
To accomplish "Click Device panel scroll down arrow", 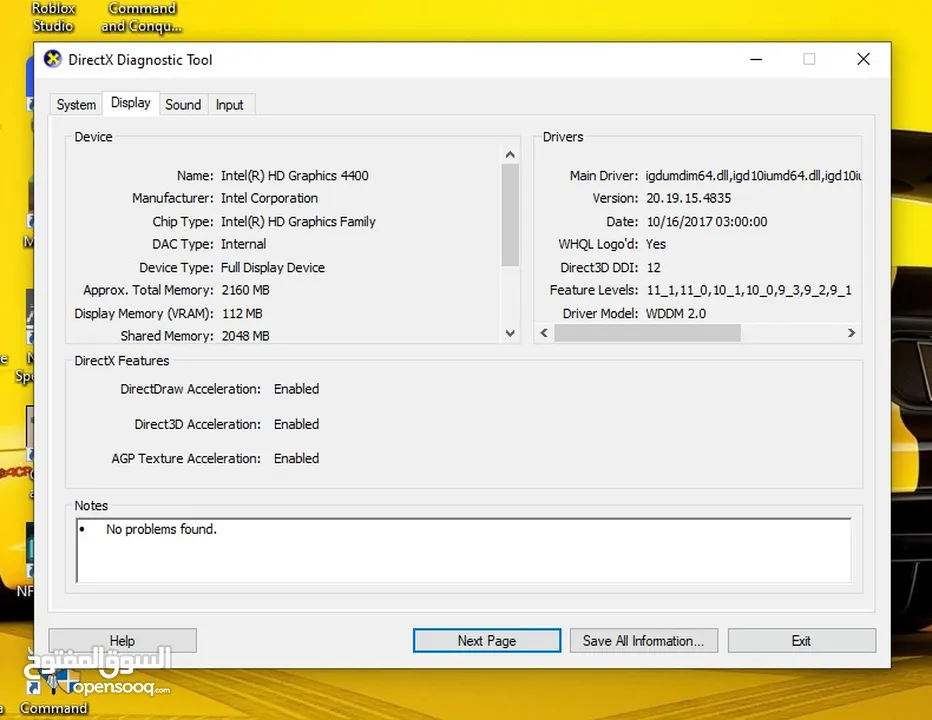I will pyautogui.click(x=510, y=334).
